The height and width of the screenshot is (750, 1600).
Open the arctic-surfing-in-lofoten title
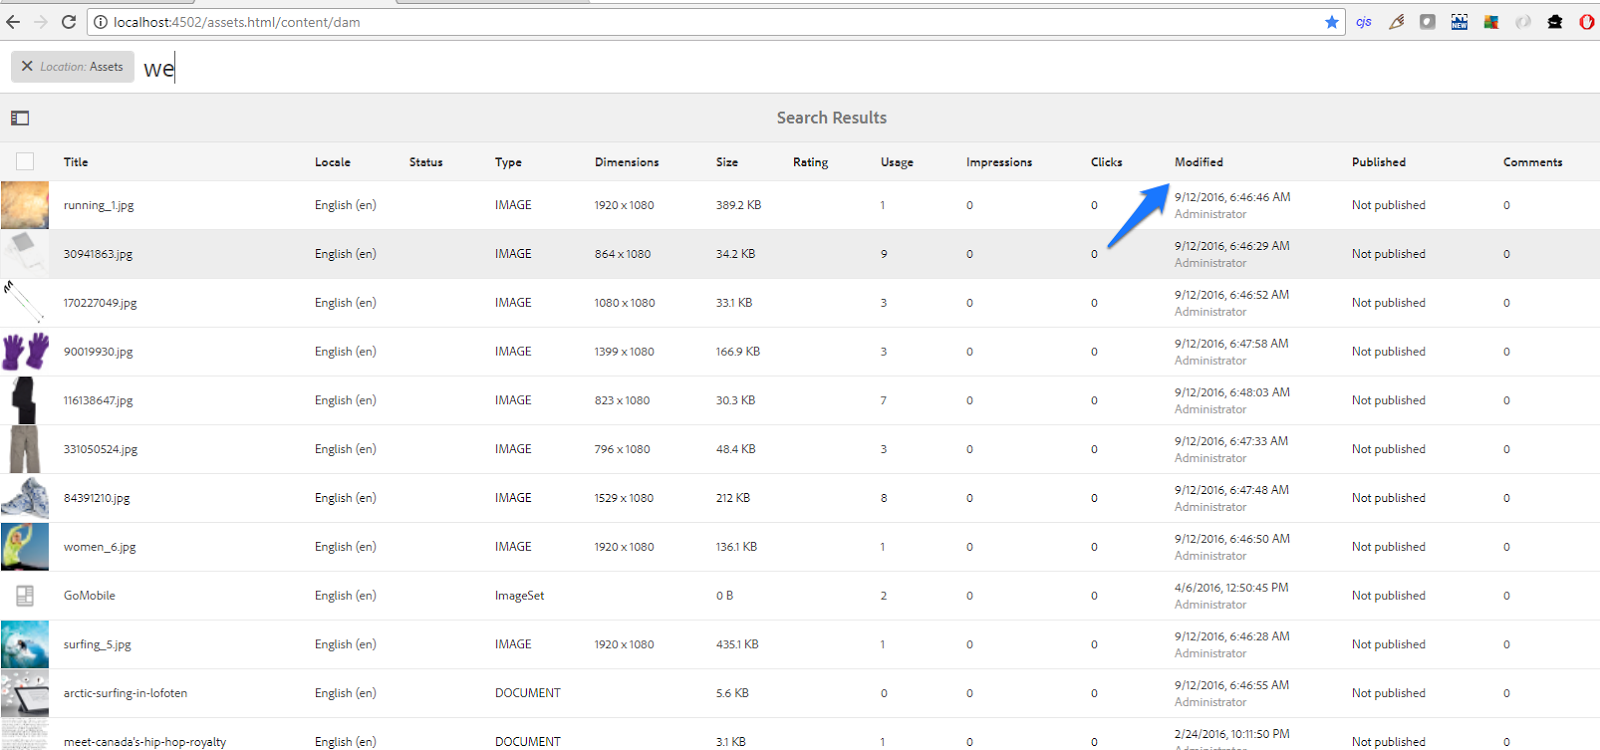click(x=126, y=694)
